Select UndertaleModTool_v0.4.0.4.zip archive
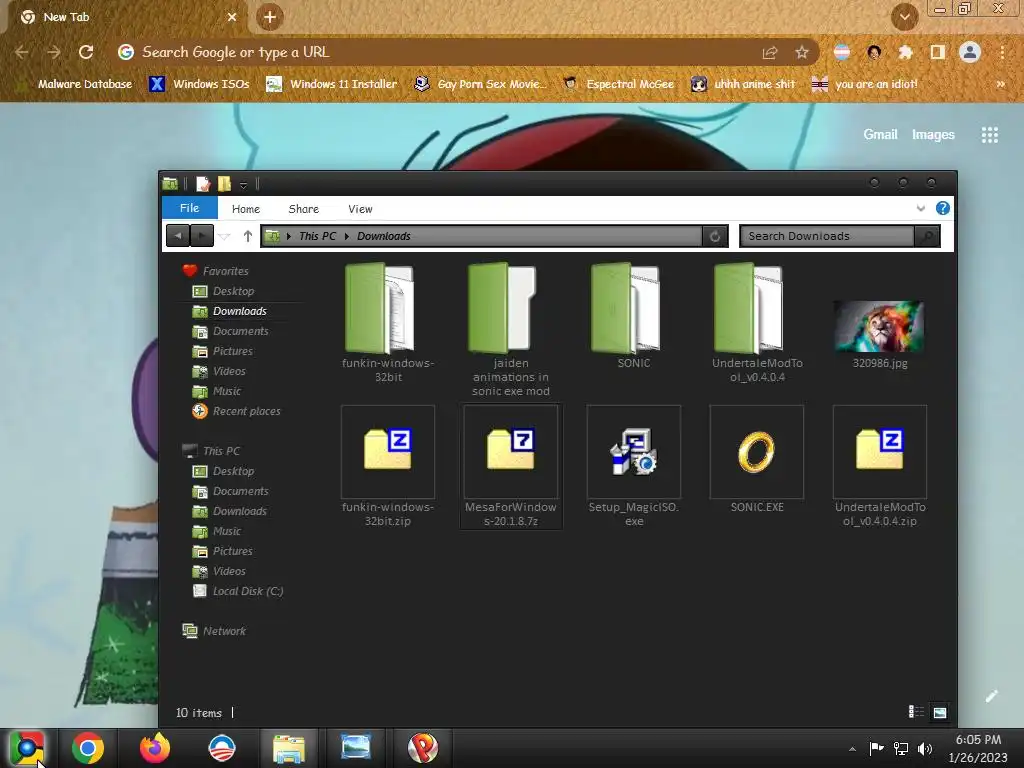This screenshot has height=768, width=1024. click(880, 466)
